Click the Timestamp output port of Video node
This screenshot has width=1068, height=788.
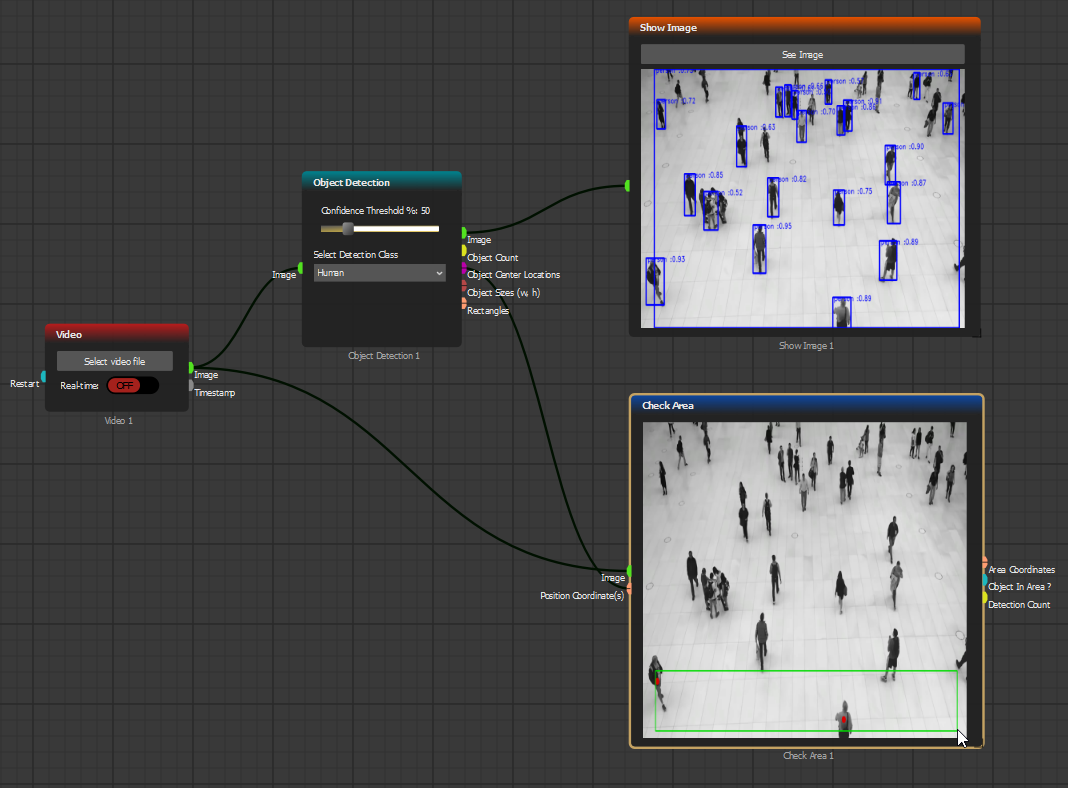point(191,385)
